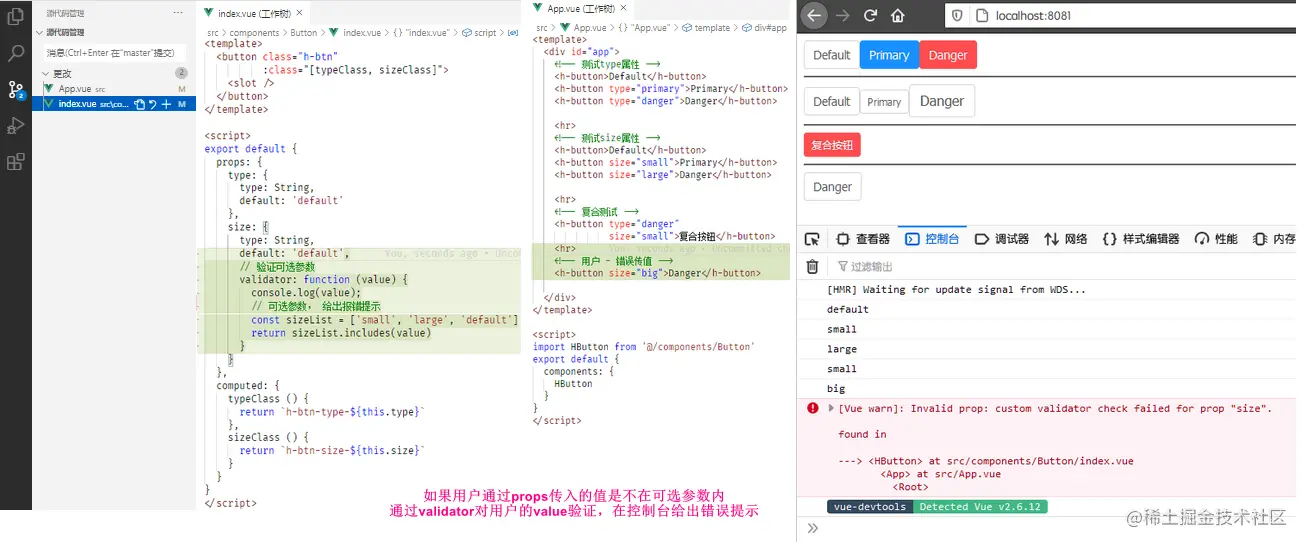The height and width of the screenshot is (545, 1304).
Task: Click the red error icon on Vue warn
Action: tap(812, 408)
